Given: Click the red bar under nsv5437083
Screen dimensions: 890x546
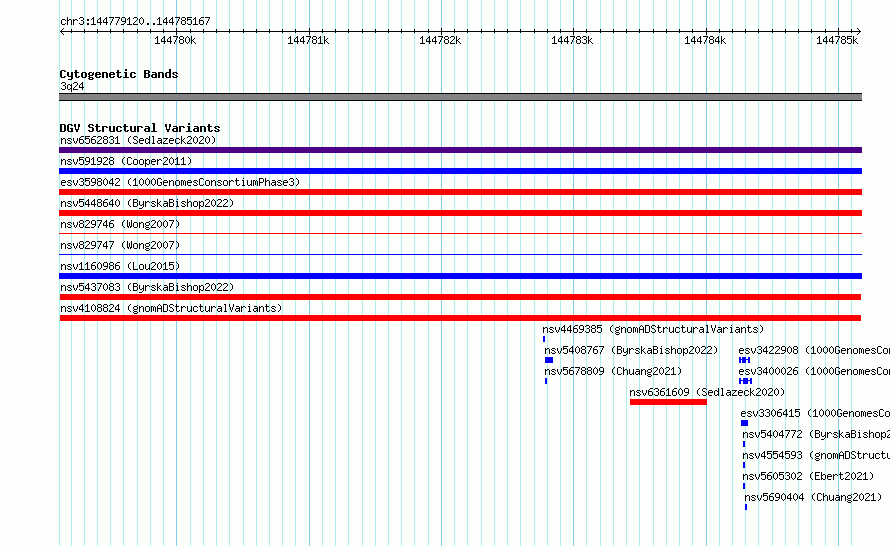Looking at the screenshot, I should click(x=460, y=297).
